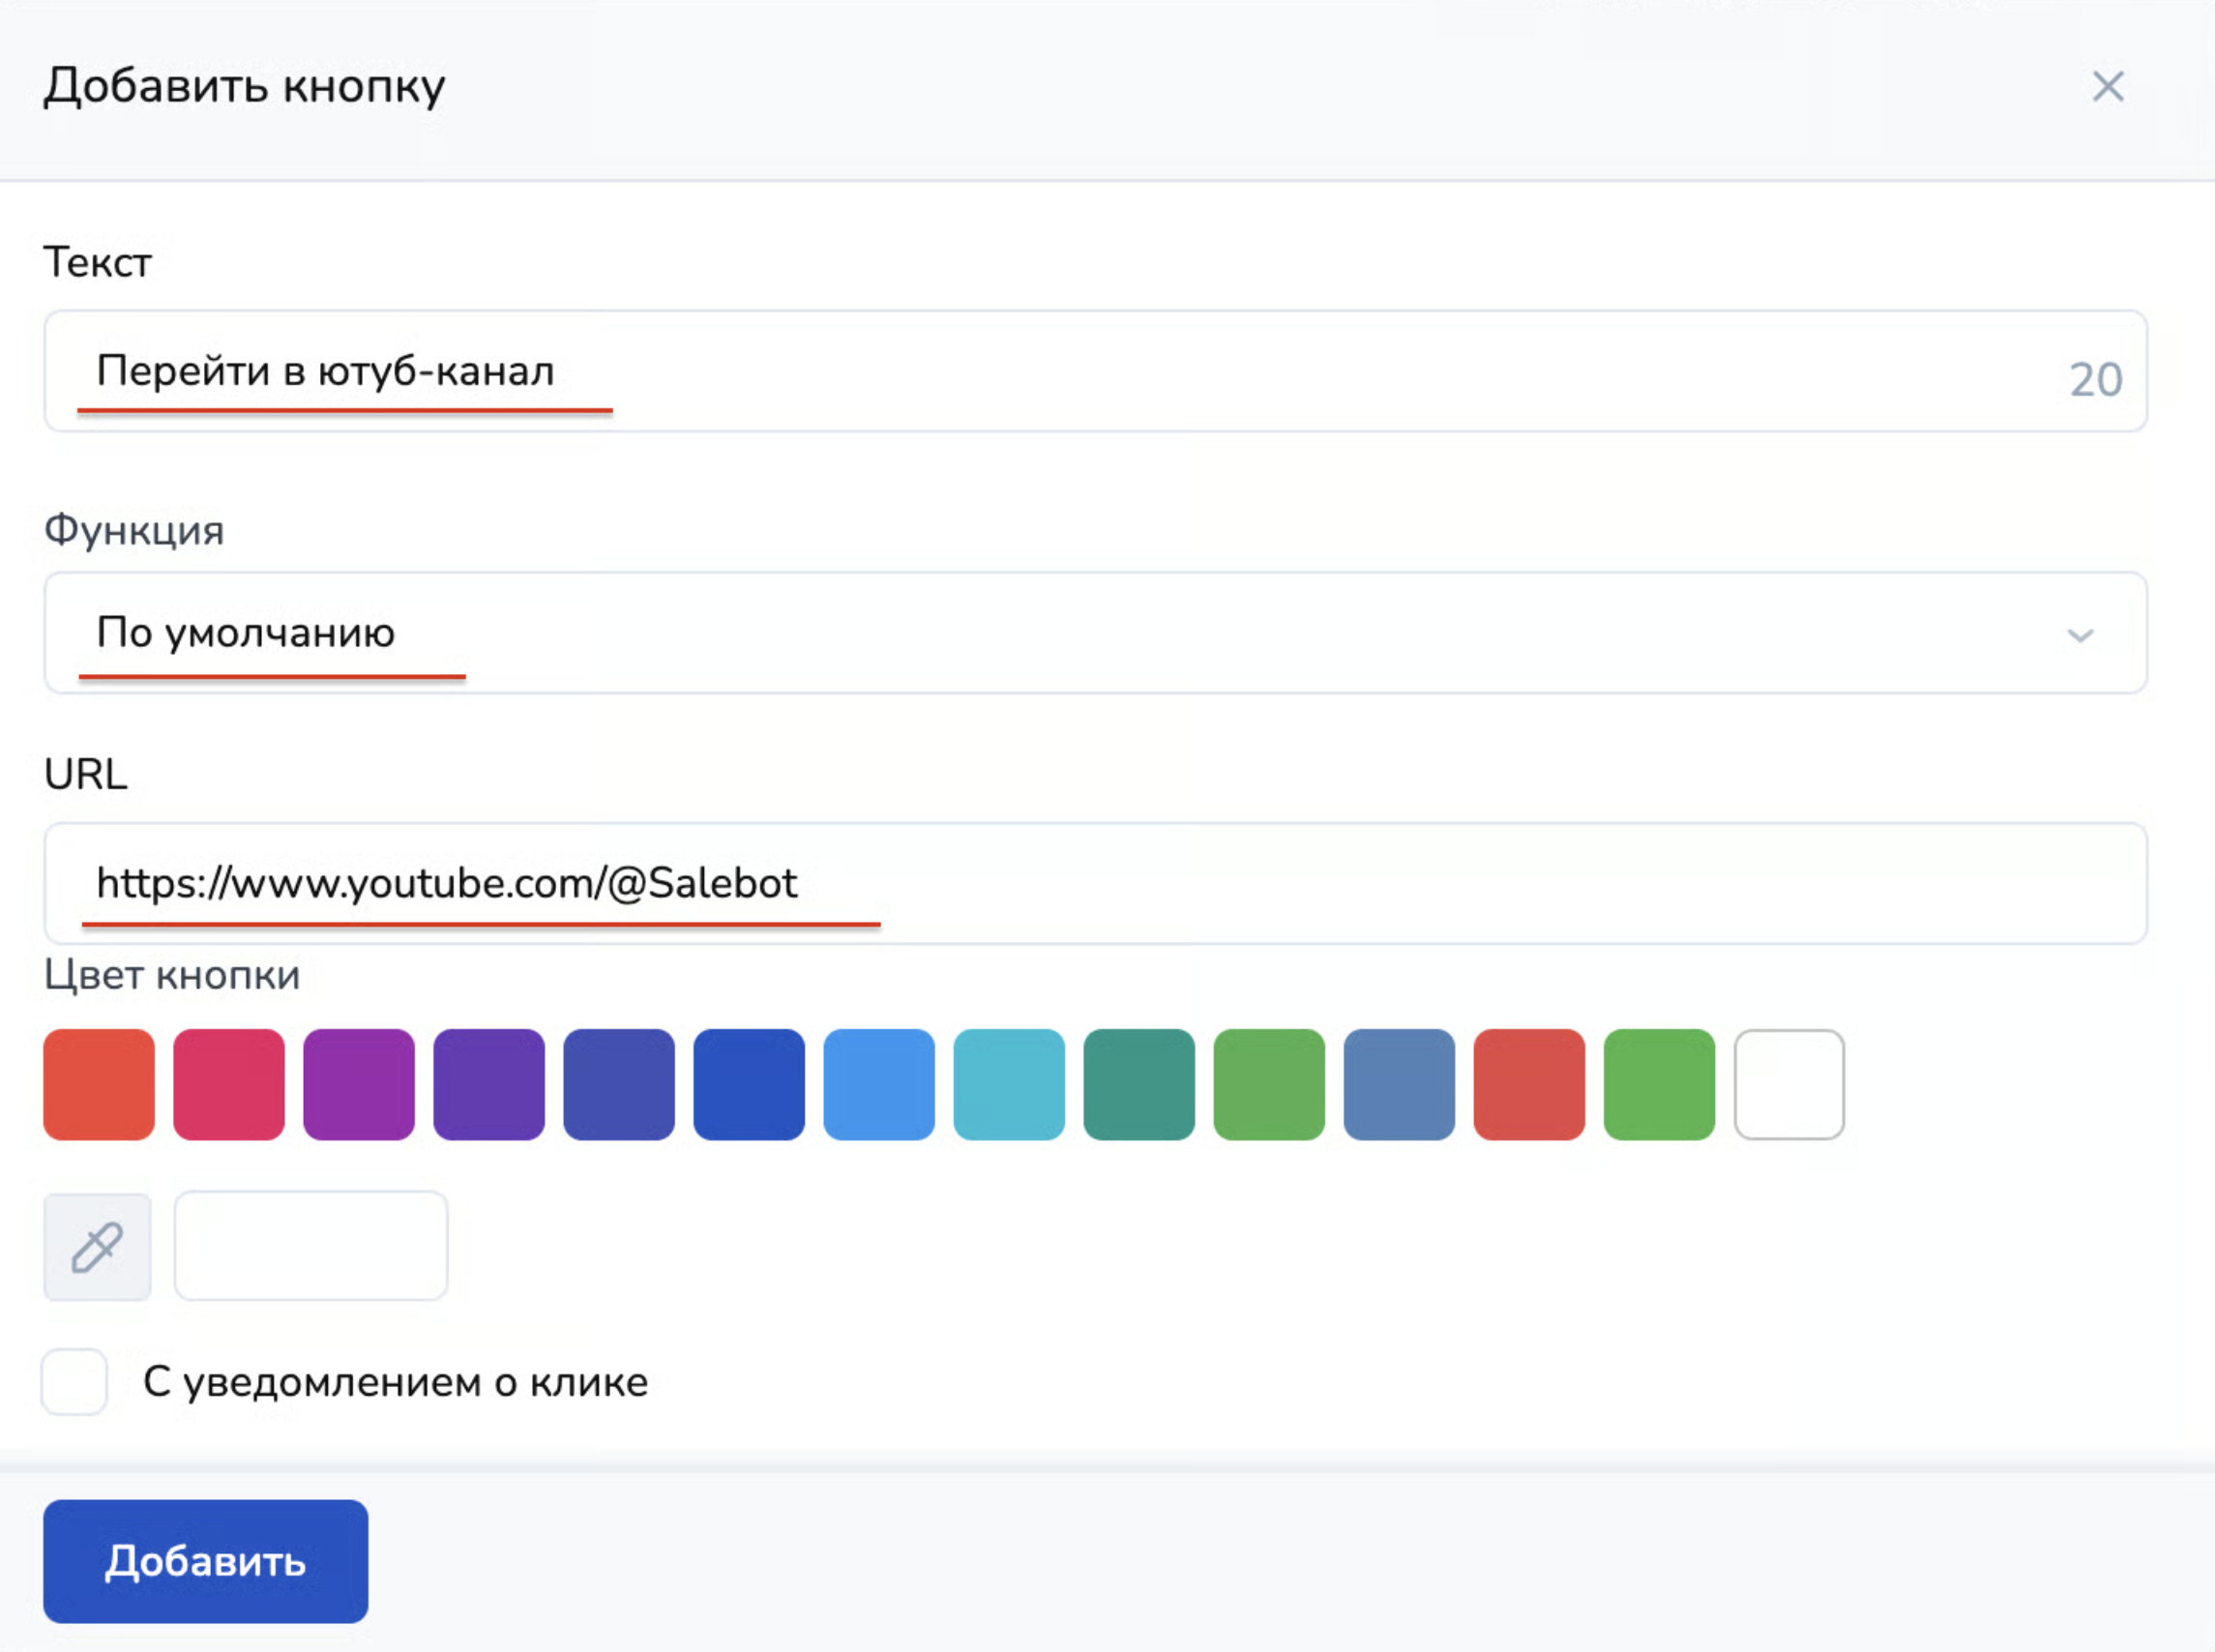This screenshot has width=2215, height=1652.
Task: Click the eyedropper color picker icon
Action: click(97, 1246)
